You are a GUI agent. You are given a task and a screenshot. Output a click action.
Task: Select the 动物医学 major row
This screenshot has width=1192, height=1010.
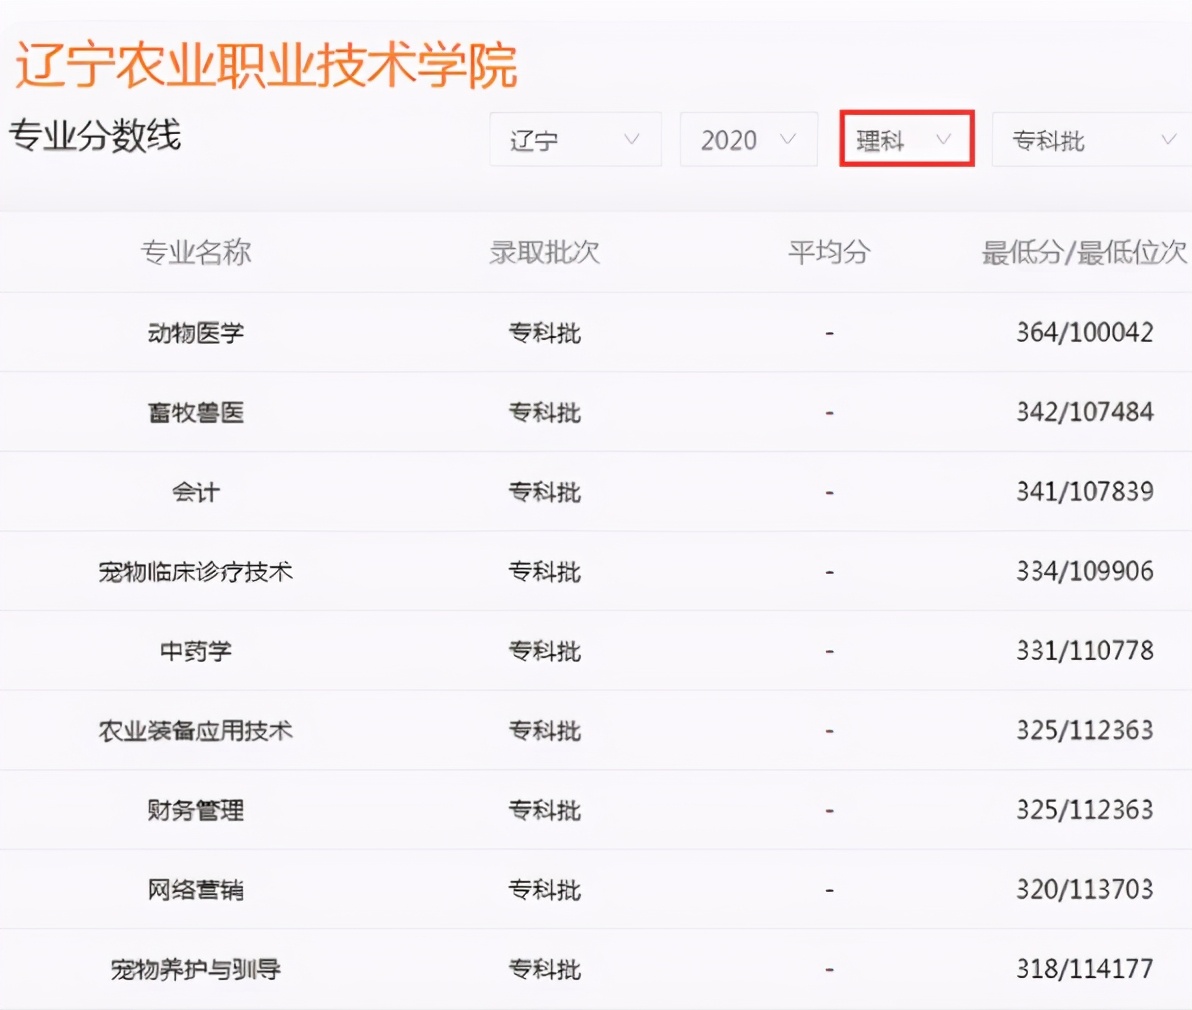click(x=196, y=332)
